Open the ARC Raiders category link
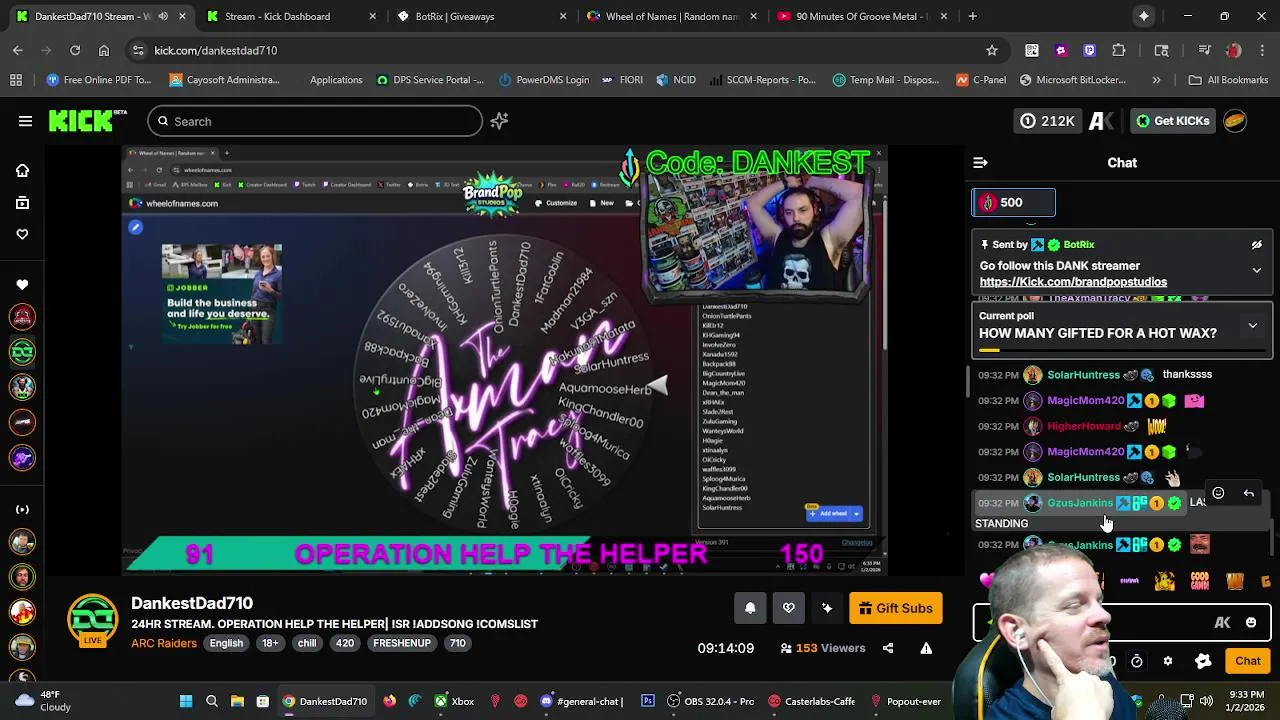1280x720 pixels. pos(164,644)
